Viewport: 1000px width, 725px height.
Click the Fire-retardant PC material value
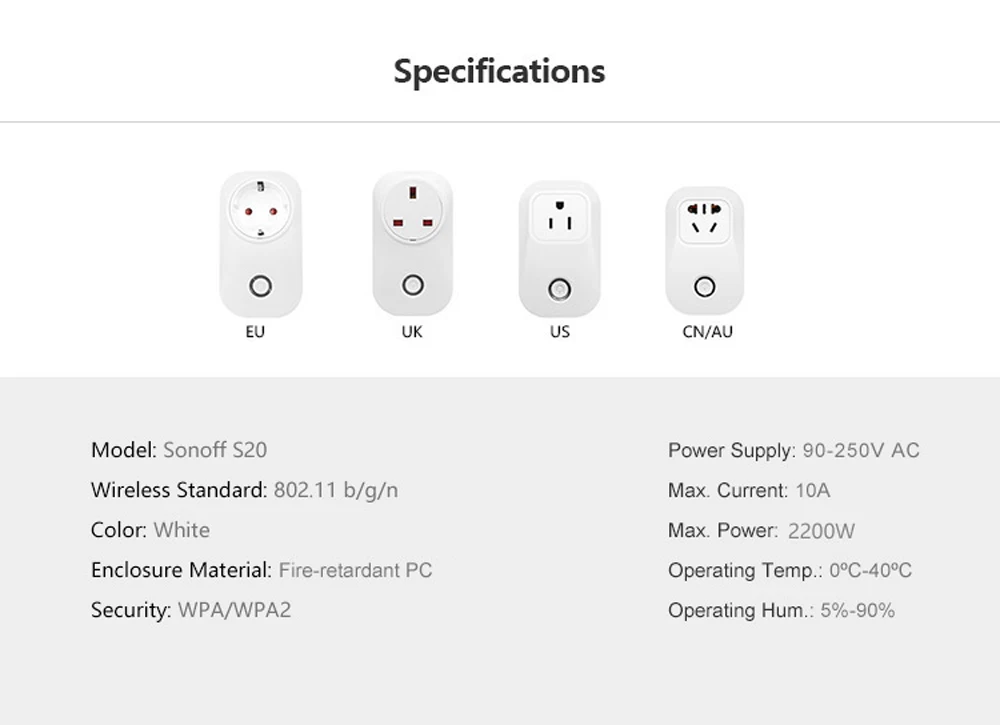356,570
